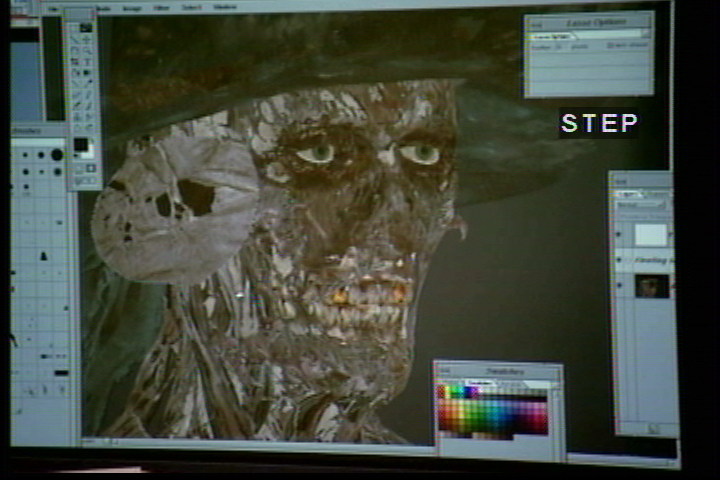Click the trash icon in Layers palette
The width and height of the screenshot is (720, 480).
coord(653,429)
